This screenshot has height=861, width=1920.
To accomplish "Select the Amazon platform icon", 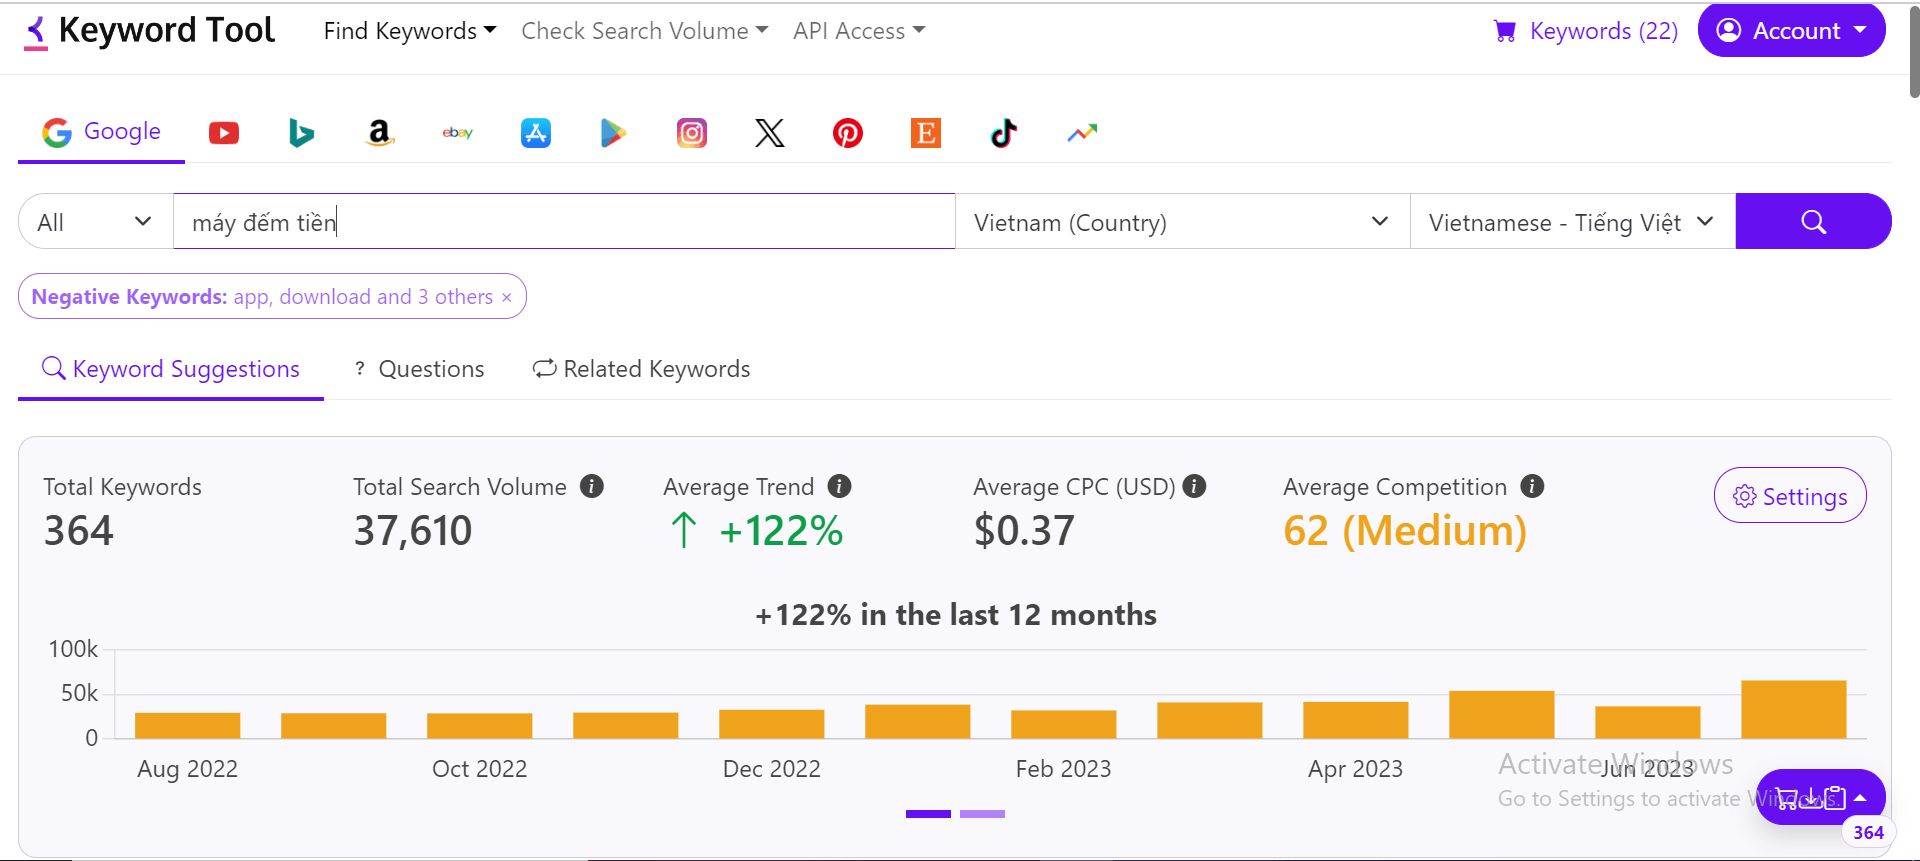I will click(379, 133).
